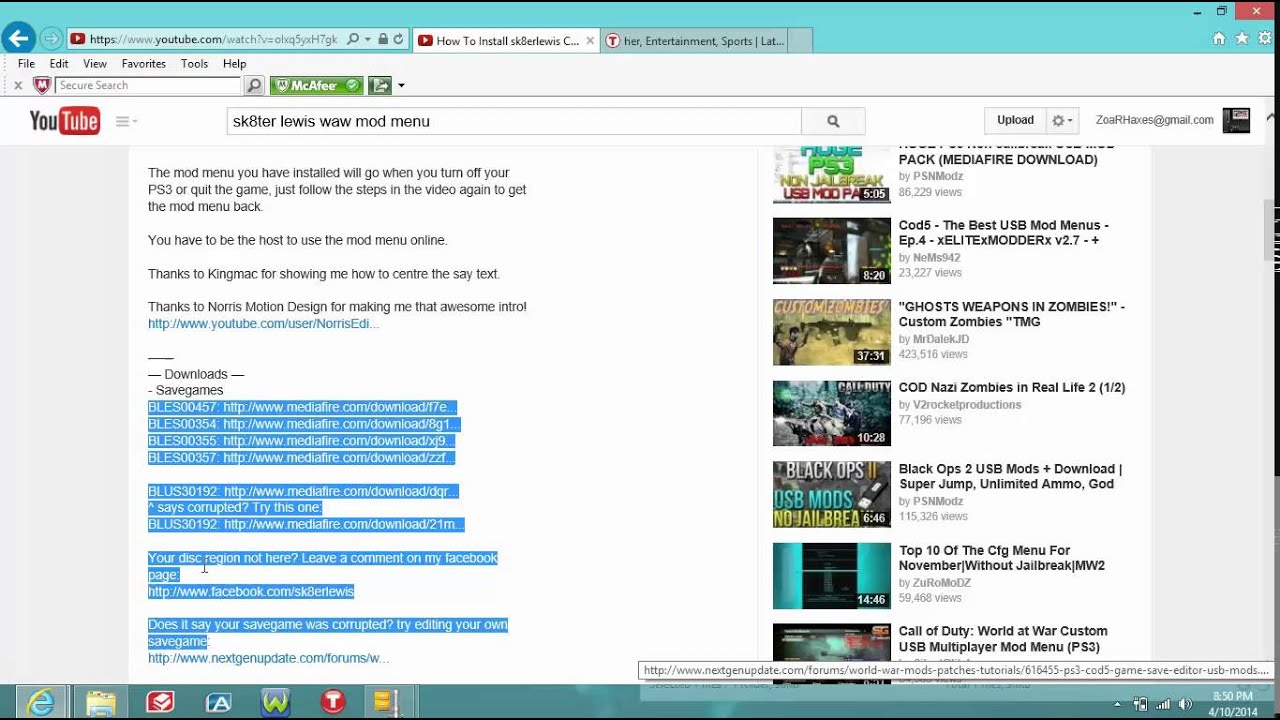Open the first BLUS30192 mediafire dqr link
Screen dimensions: 1280x720
pyautogui.click(x=341, y=491)
